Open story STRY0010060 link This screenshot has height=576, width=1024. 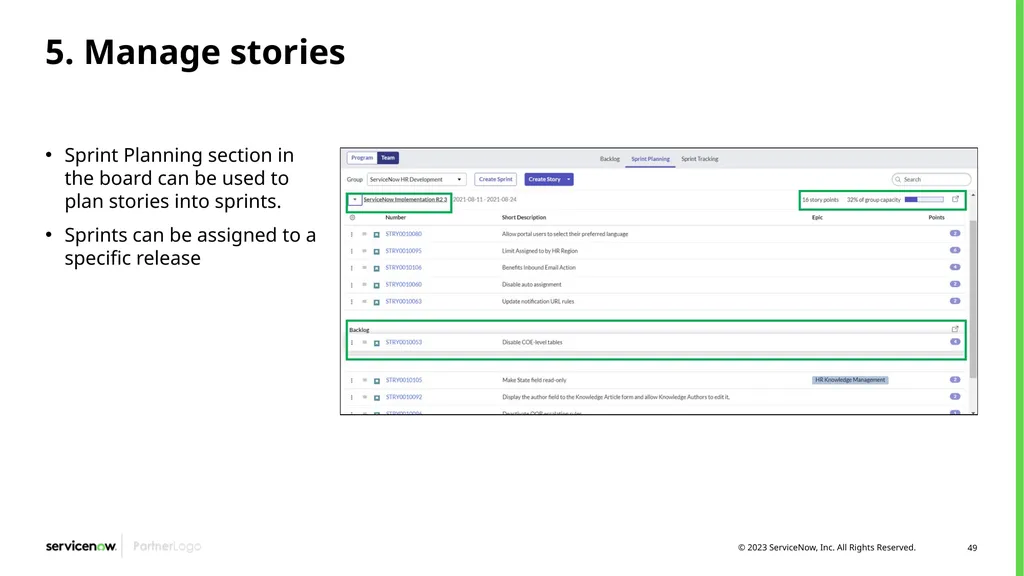tap(404, 285)
